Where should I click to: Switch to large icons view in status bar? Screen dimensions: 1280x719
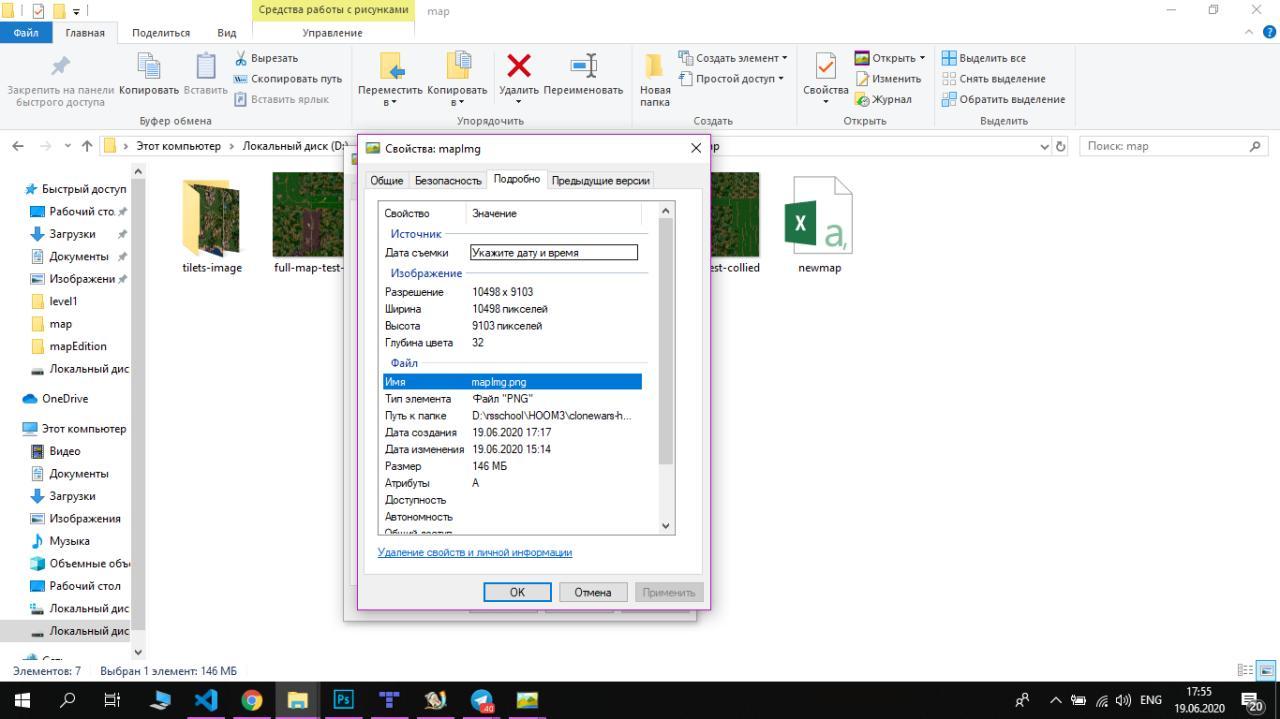(x=1266, y=670)
